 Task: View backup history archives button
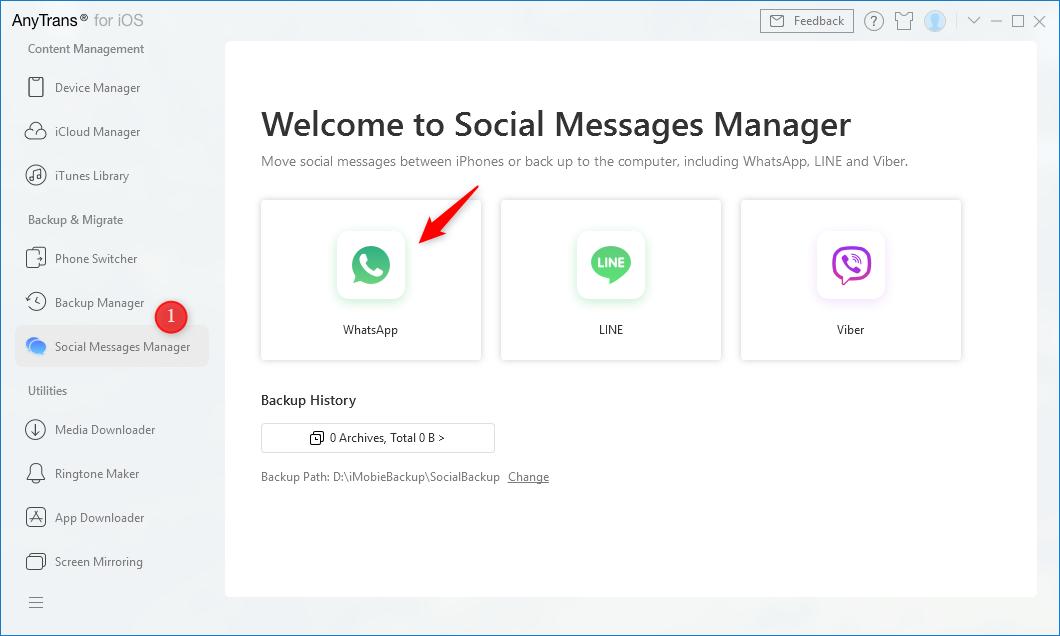click(378, 438)
